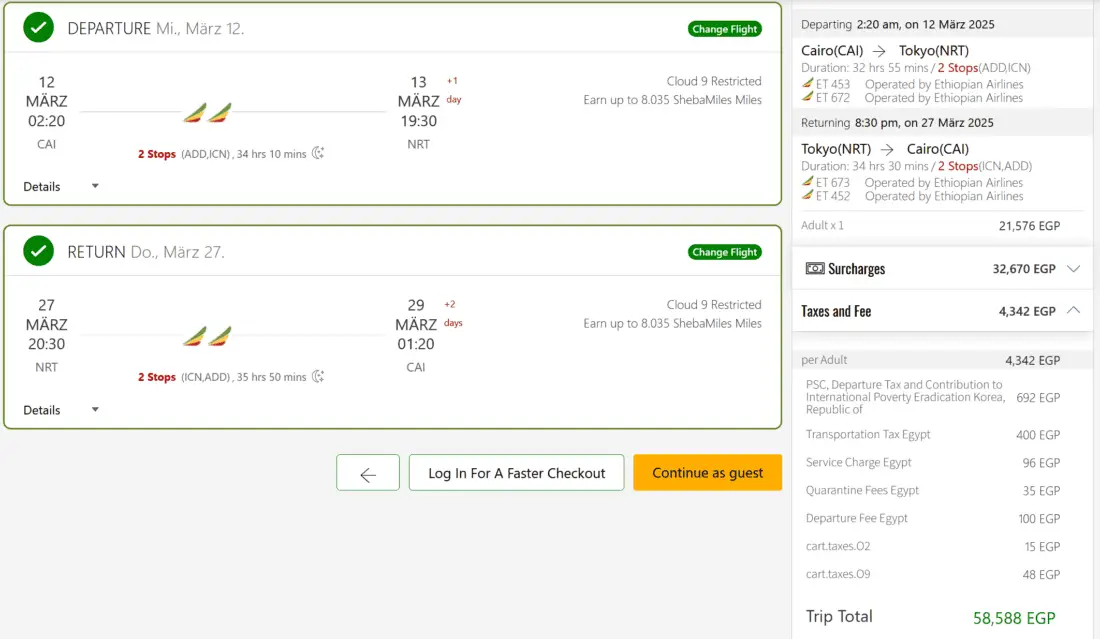Screen dimensions: 1100x639
Task: Click the green checkmark next to RETURN
Action: tap(39, 252)
